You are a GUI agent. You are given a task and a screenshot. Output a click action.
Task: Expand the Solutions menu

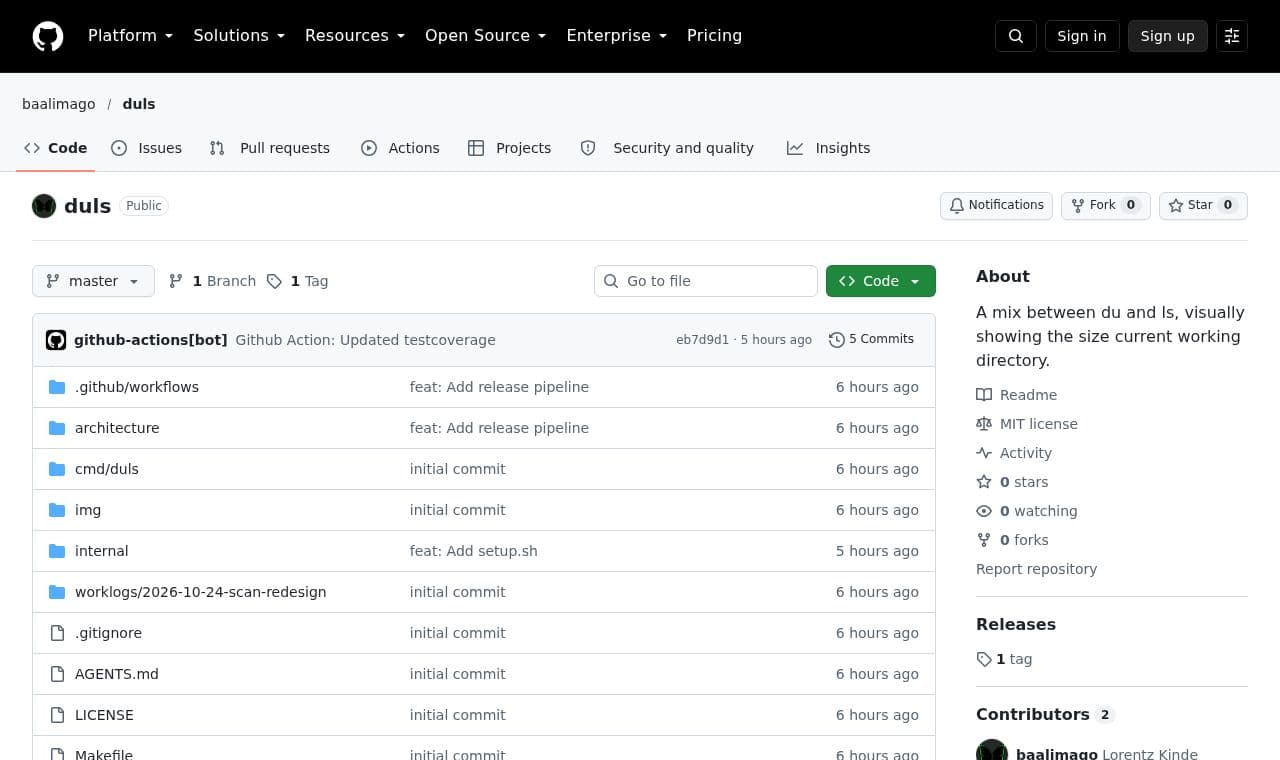tap(239, 36)
